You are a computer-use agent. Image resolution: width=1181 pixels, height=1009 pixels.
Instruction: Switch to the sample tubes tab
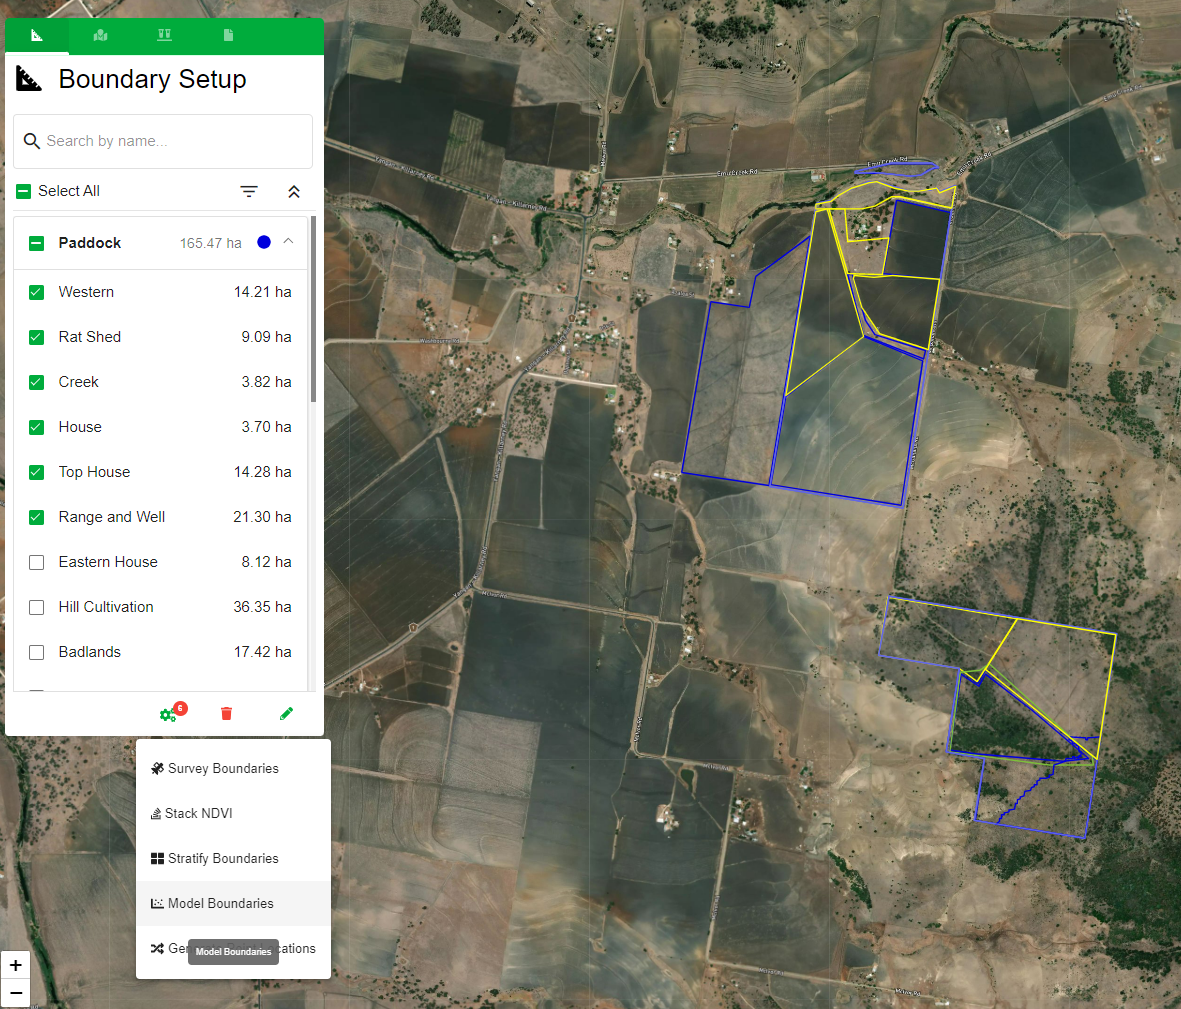tap(164, 36)
